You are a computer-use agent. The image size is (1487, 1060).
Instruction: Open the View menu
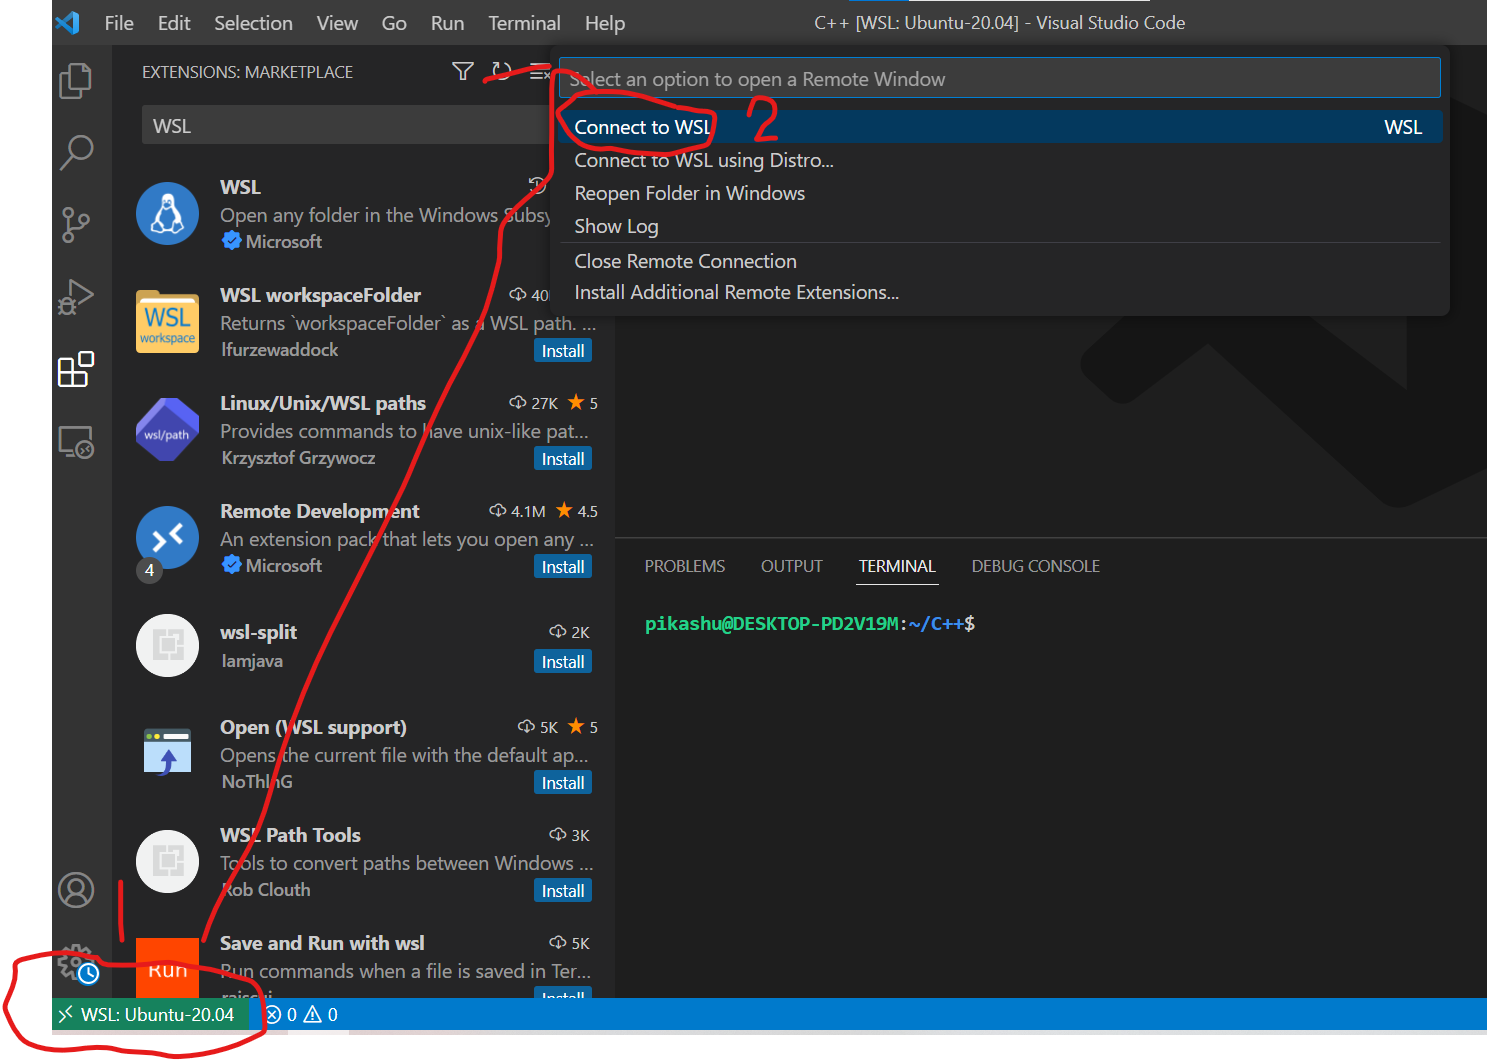coord(337,23)
